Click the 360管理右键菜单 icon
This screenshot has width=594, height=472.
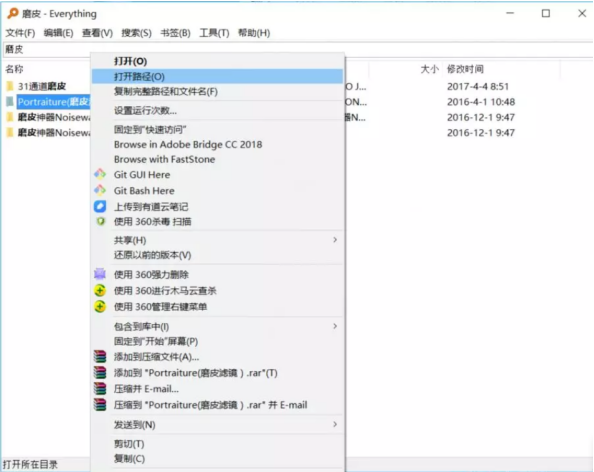[x=100, y=306]
